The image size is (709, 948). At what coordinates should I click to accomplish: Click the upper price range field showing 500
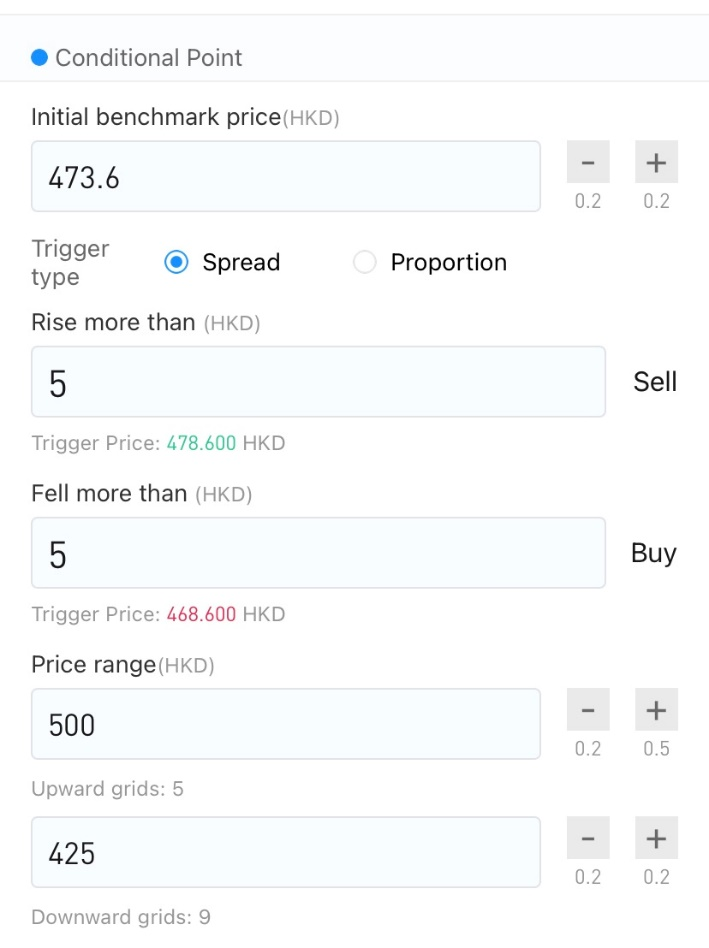click(286, 724)
